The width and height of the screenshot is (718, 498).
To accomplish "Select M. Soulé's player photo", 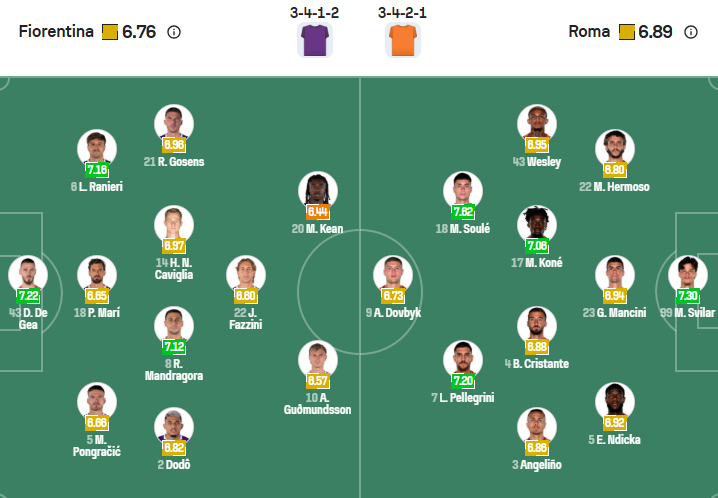I will [462, 191].
